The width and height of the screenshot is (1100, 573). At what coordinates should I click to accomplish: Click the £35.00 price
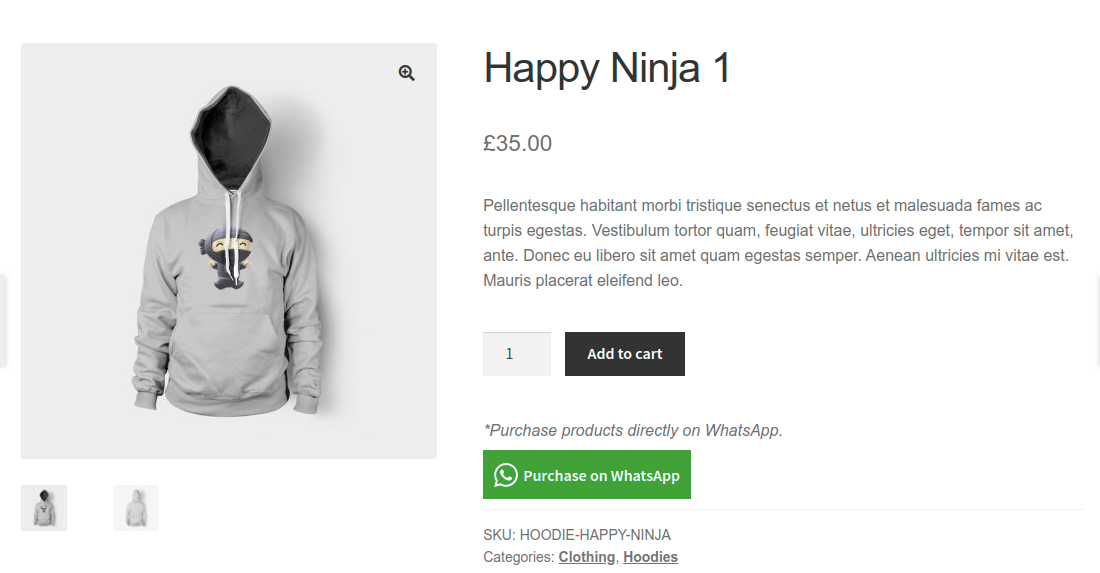click(x=517, y=143)
